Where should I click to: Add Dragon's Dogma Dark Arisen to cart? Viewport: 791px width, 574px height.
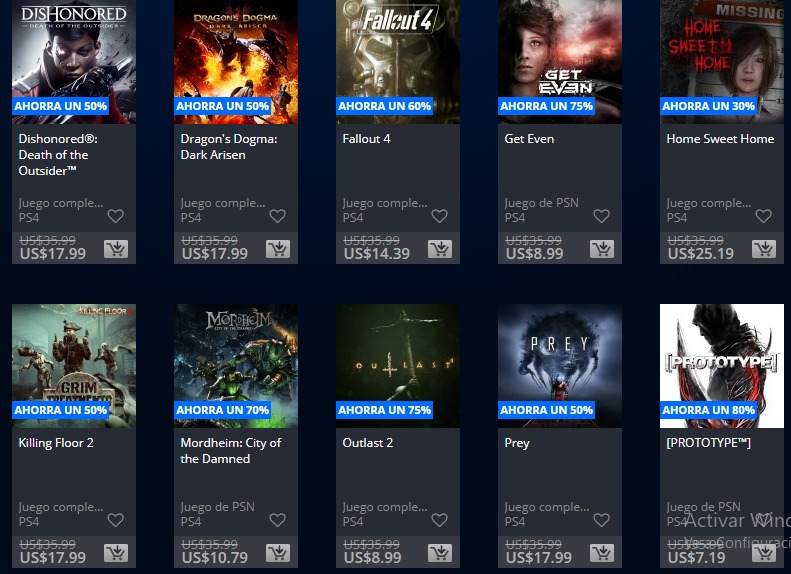click(278, 249)
